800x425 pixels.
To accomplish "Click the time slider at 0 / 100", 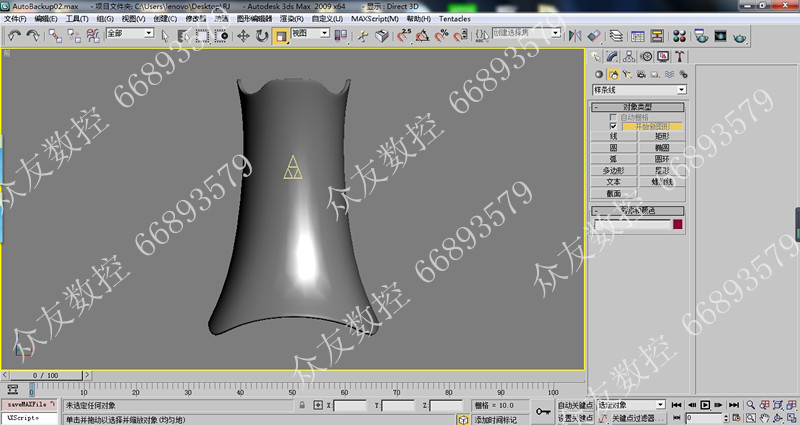I will [x=46, y=376].
